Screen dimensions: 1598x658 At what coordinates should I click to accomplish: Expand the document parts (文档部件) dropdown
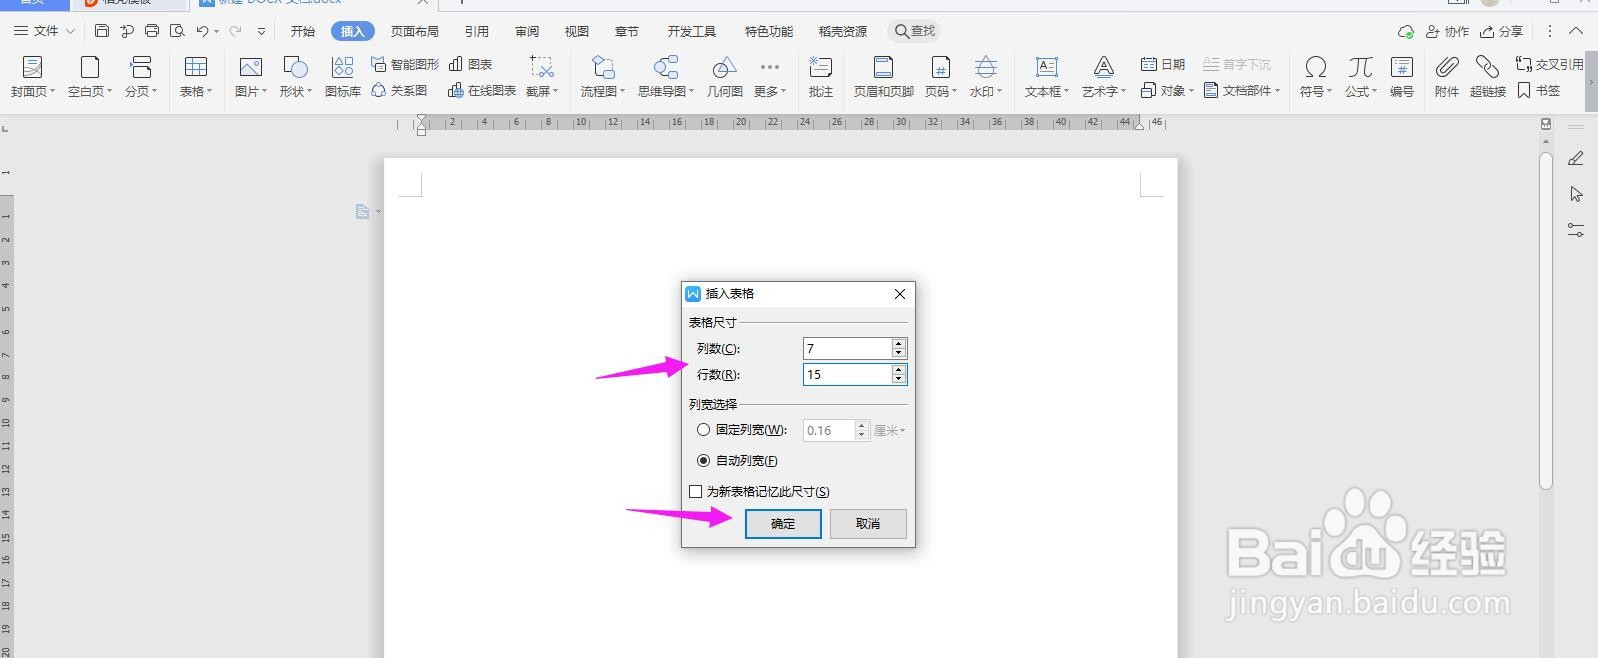pyautogui.click(x=1277, y=91)
